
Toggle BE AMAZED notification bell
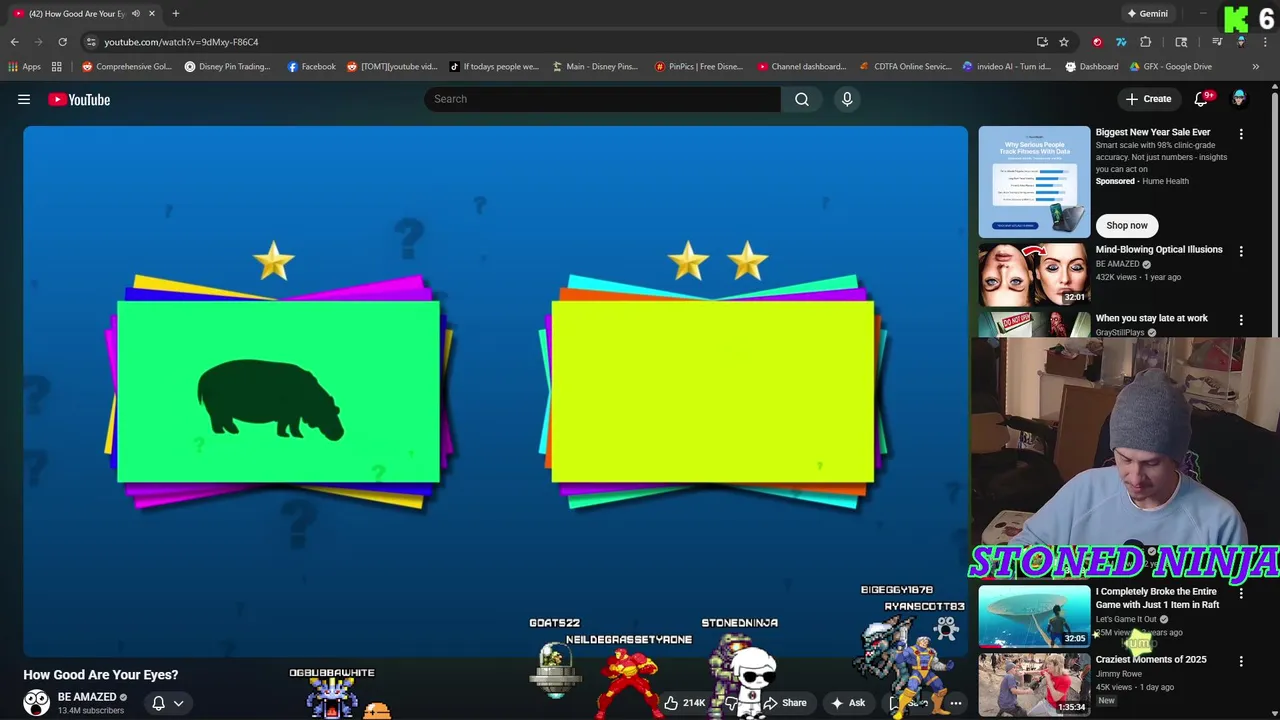click(158, 703)
